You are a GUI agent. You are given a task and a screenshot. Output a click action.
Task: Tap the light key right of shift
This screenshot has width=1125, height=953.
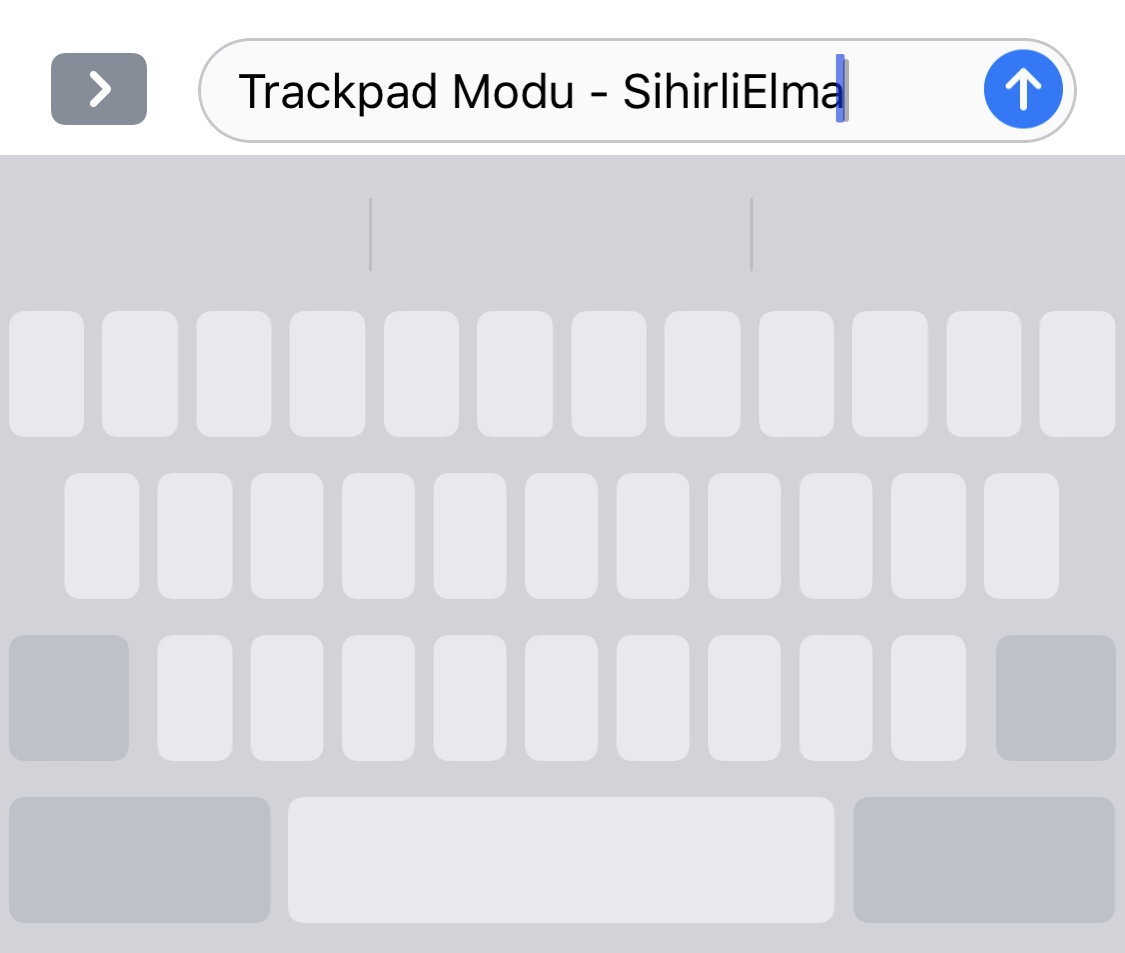(195, 697)
